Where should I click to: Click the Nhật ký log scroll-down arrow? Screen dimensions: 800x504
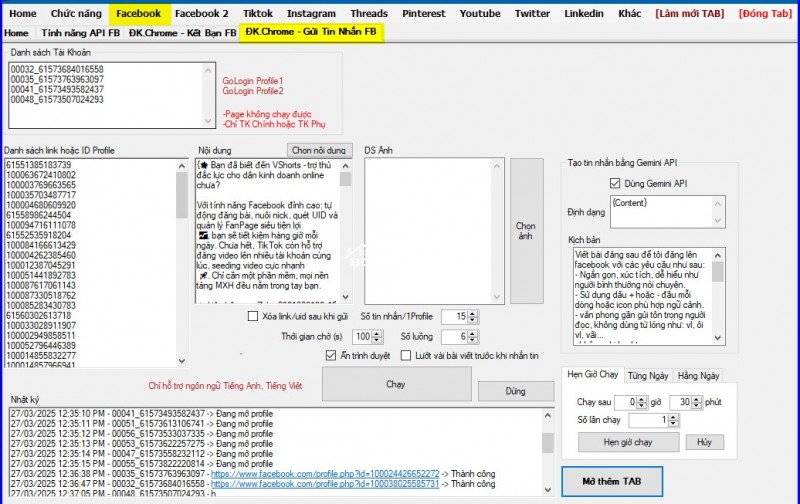[x=548, y=490]
